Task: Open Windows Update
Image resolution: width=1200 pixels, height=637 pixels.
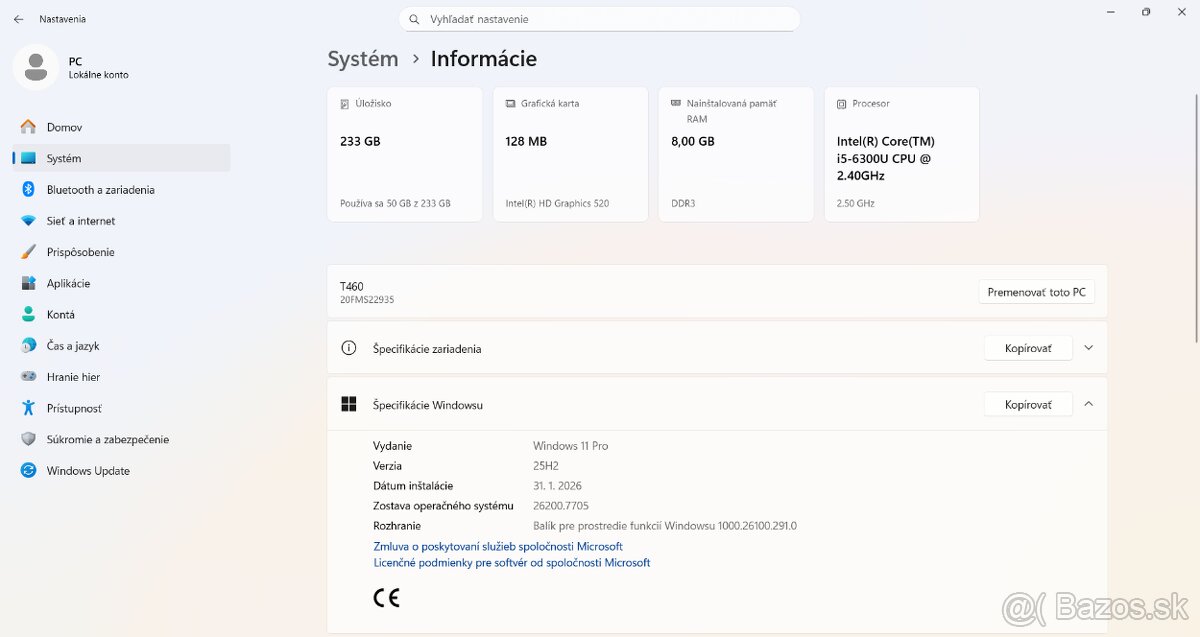Action: (x=88, y=470)
